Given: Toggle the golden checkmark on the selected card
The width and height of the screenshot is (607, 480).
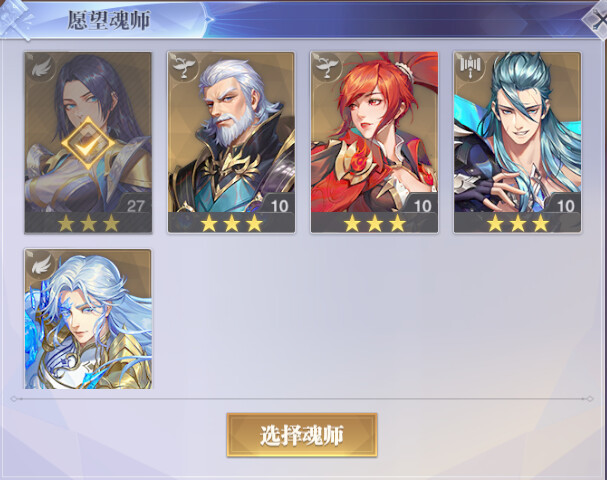Looking at the screenshot, I should coord(88,144).
